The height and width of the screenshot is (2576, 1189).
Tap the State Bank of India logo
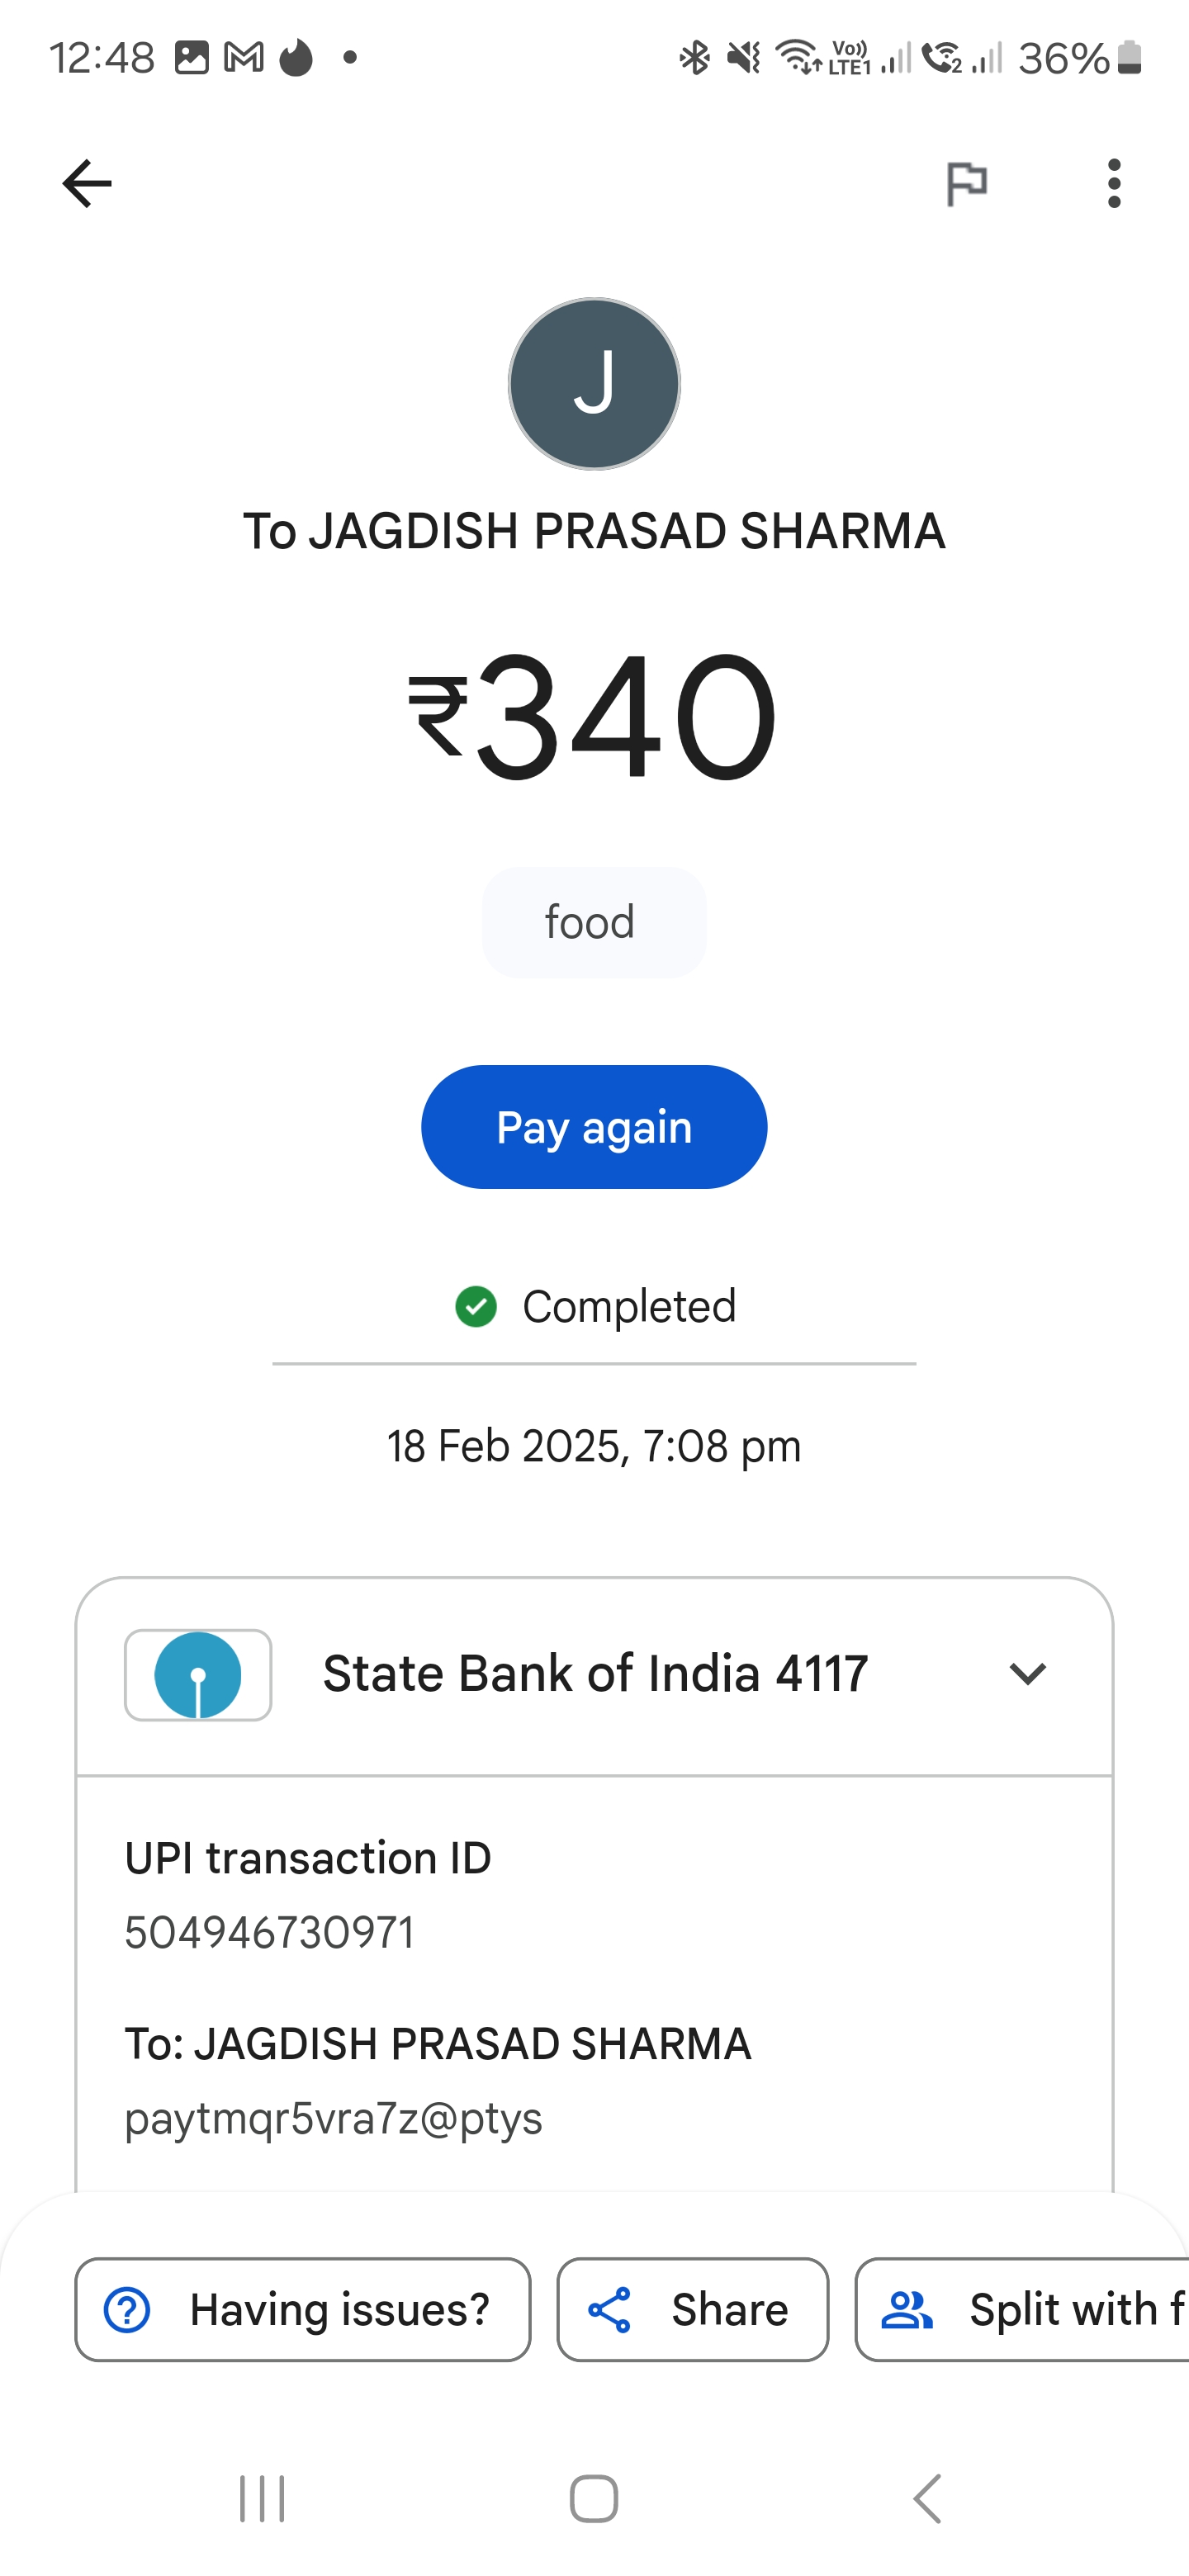click(198, 1675)
